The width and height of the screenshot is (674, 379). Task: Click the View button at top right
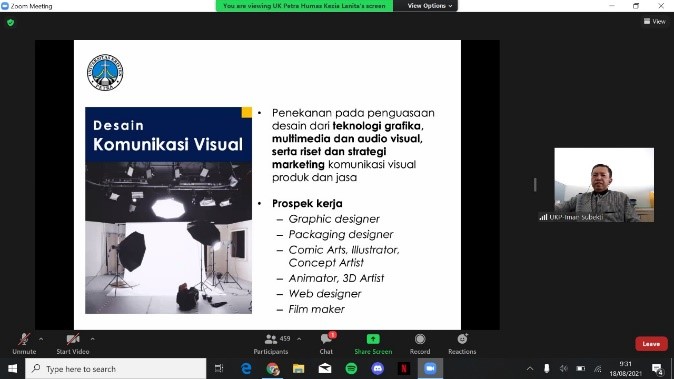(655, 21)
